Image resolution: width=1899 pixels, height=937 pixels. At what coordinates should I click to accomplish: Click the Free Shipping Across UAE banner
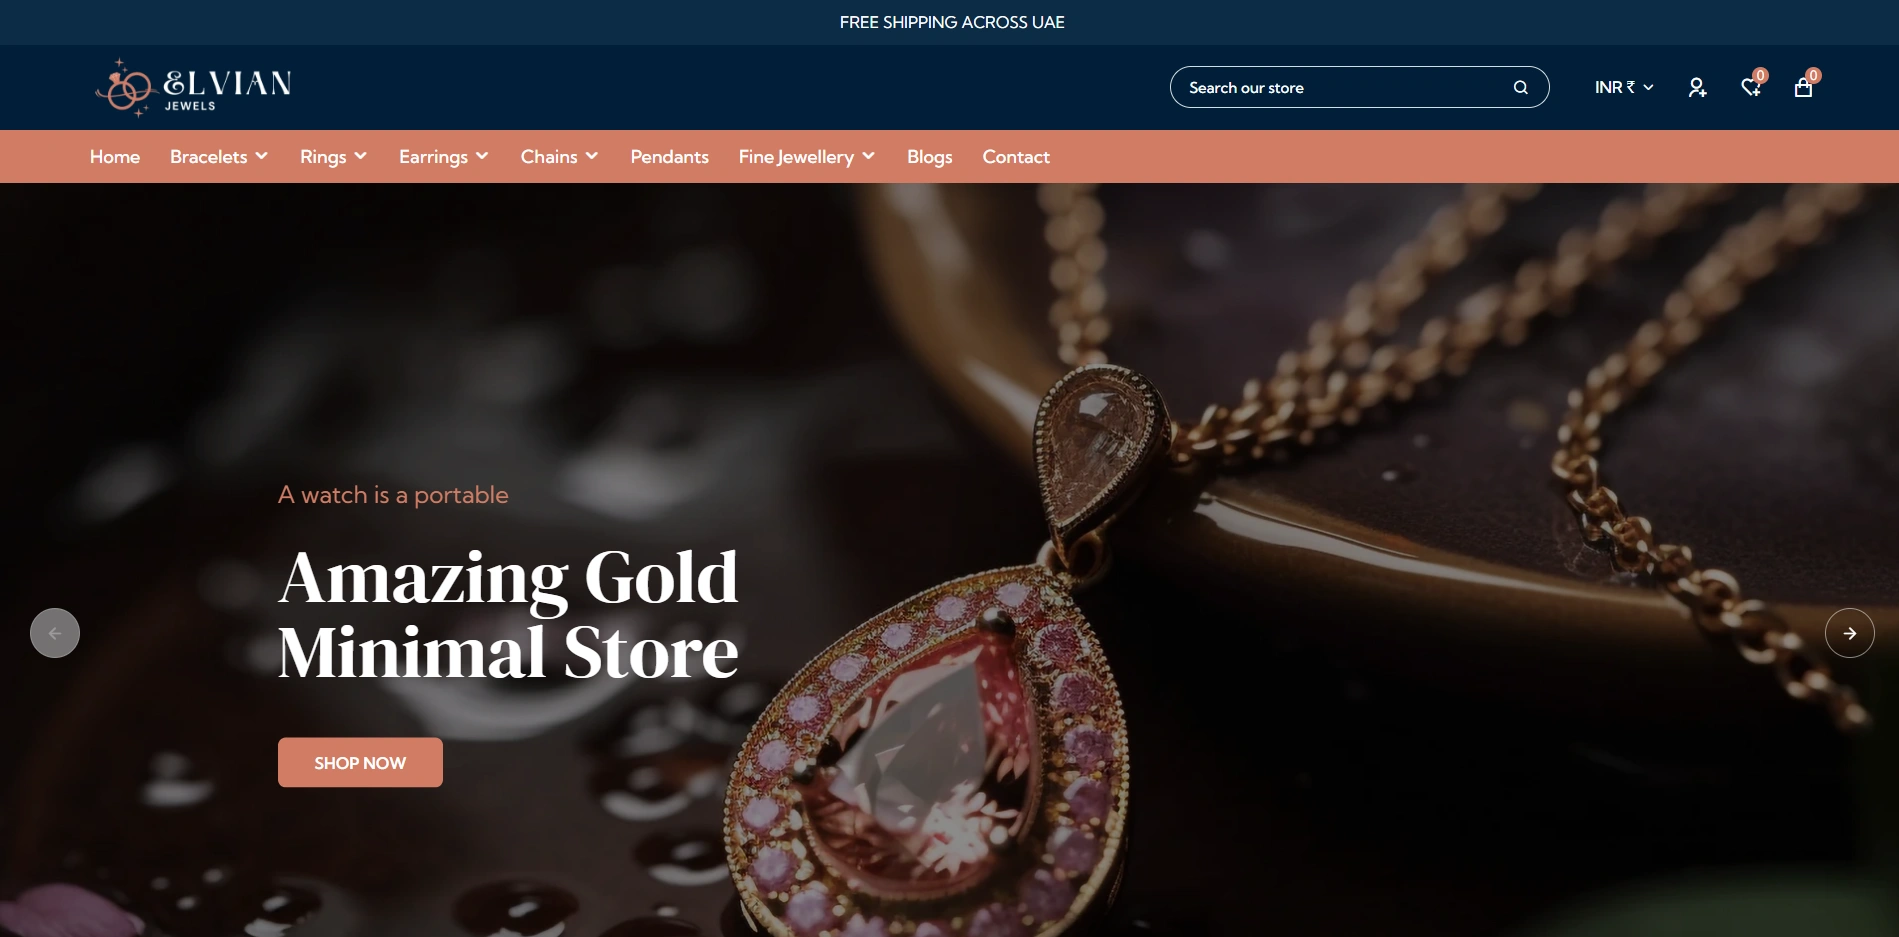point(952,22)
